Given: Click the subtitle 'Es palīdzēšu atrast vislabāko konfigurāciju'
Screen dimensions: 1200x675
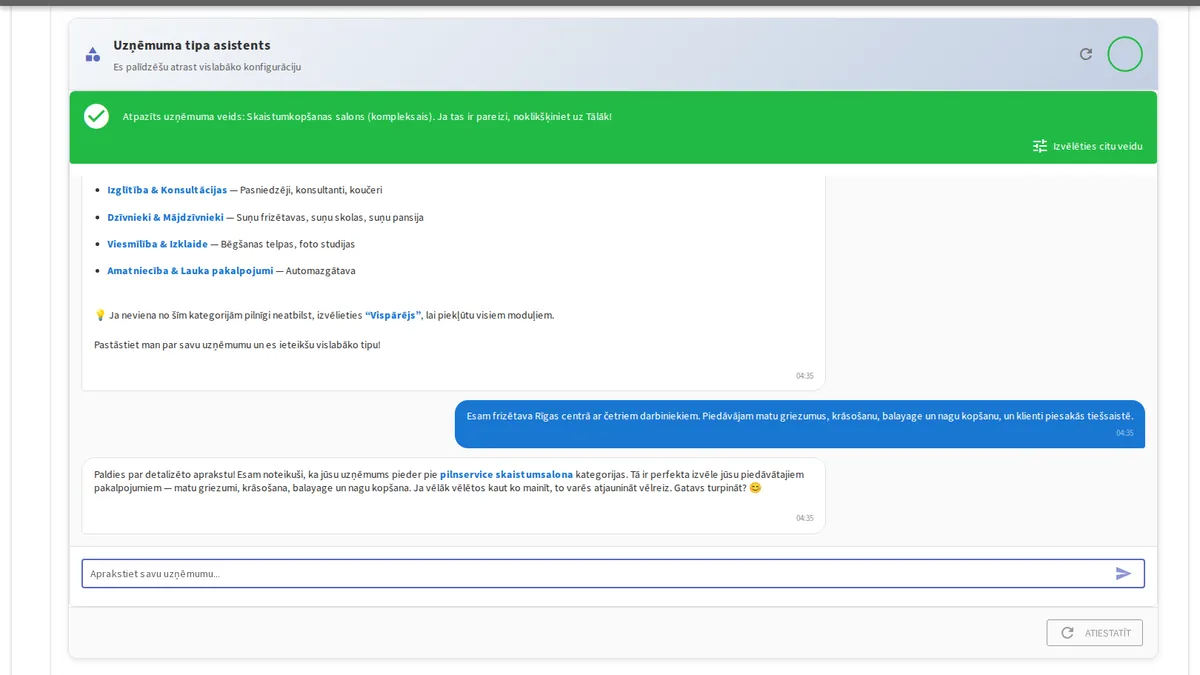Looking at the screenshot, I should pos(207,67).
